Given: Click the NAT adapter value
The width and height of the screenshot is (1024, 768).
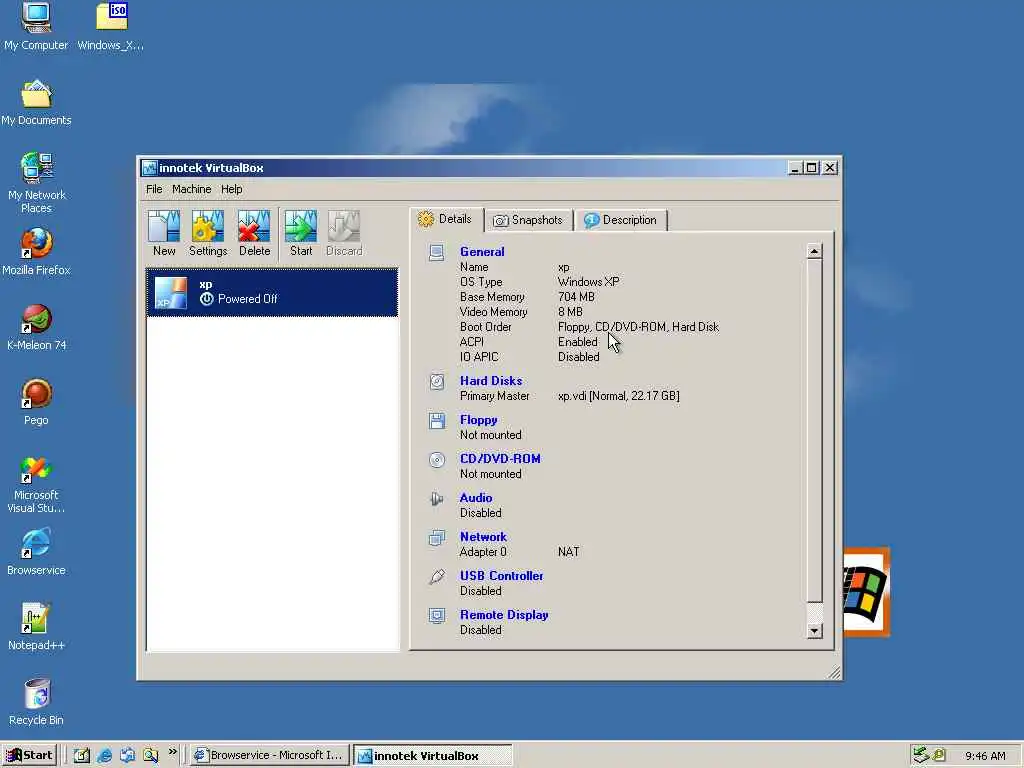Looking at the screenshot, I should [568, 552].
